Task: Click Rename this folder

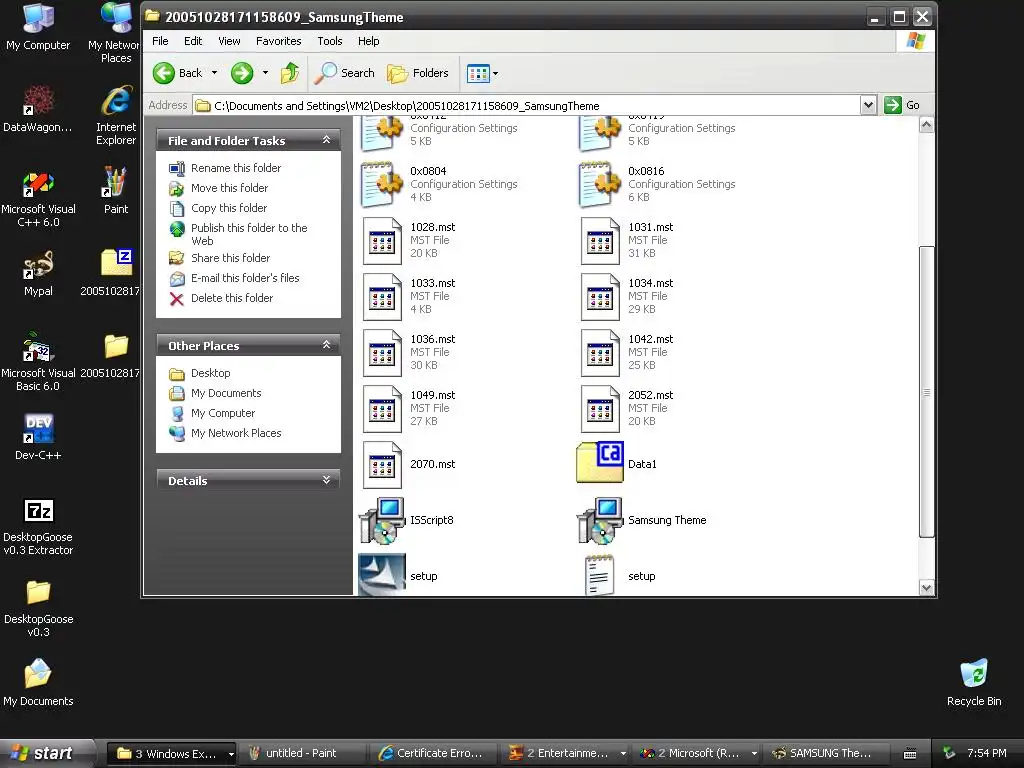Action: 235,168
